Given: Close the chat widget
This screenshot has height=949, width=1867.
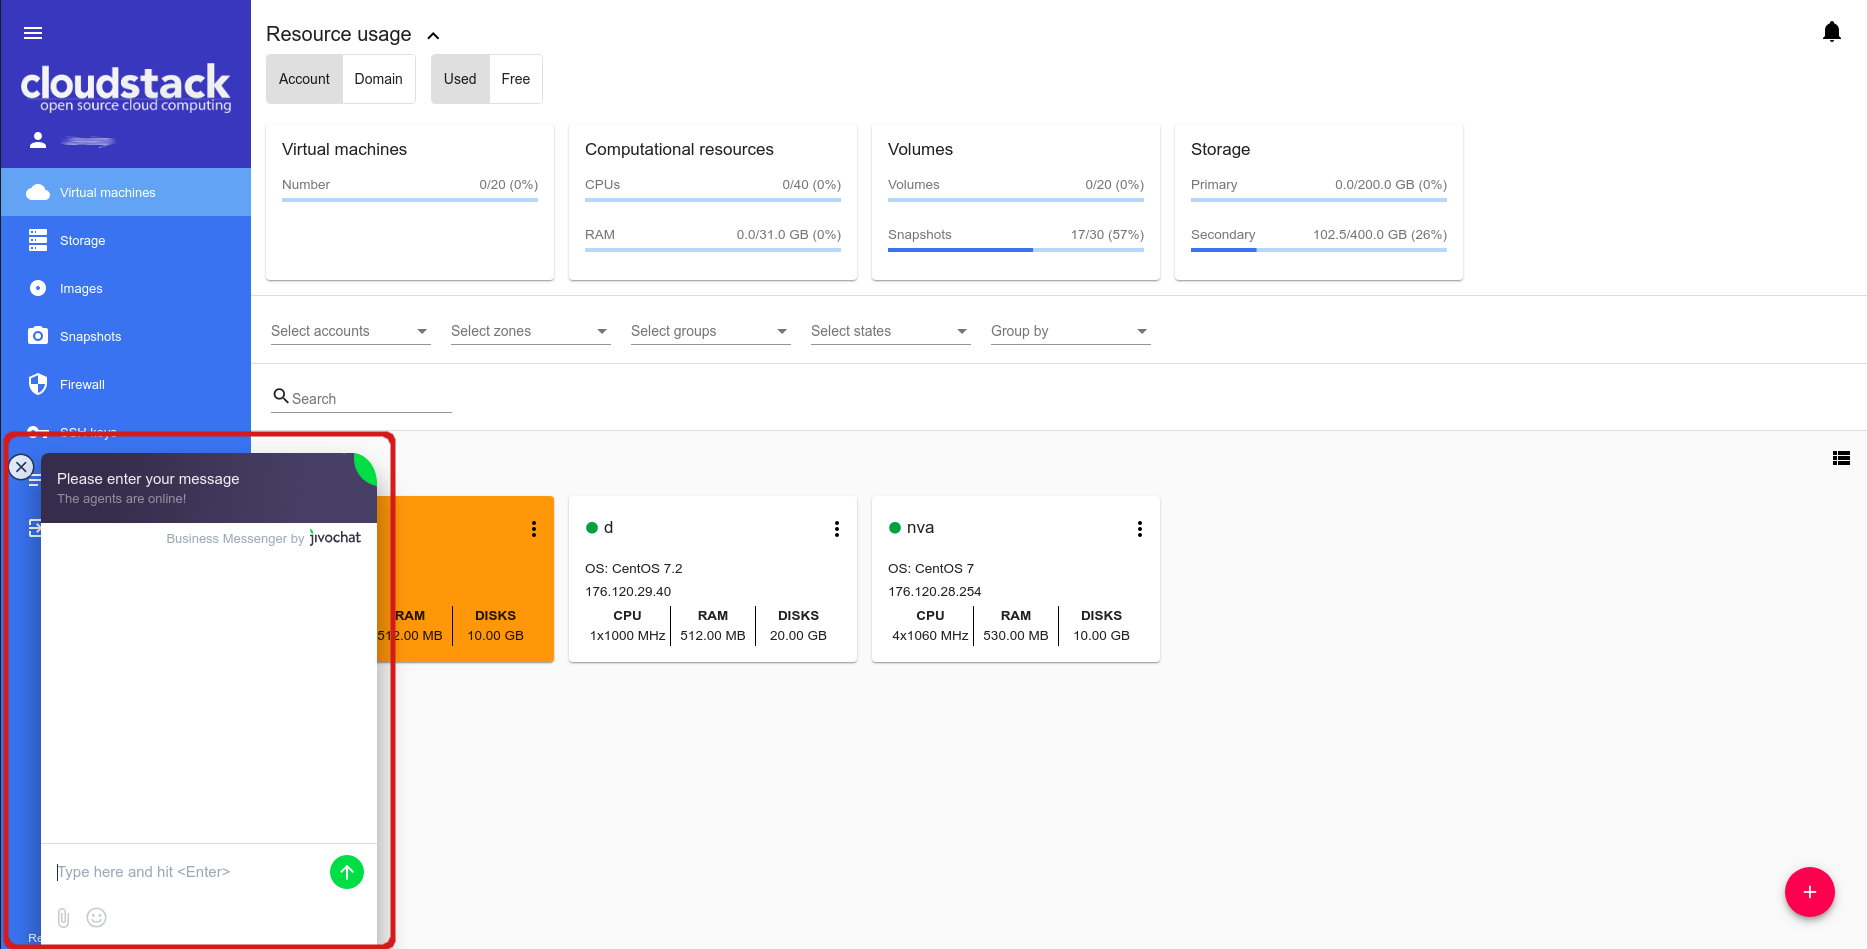Looking at the screenshot, I should (x=21, y=467).
